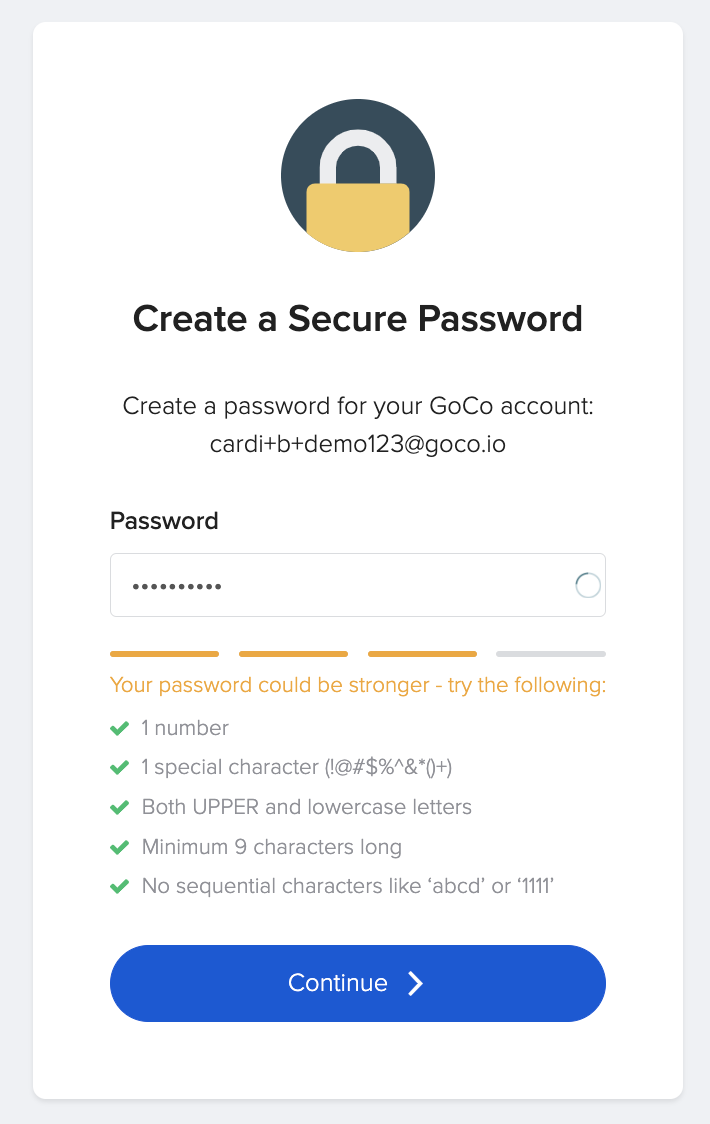
Task: Click the 'Minimum 9 characters long' requirement text
Action: (272, 847)
